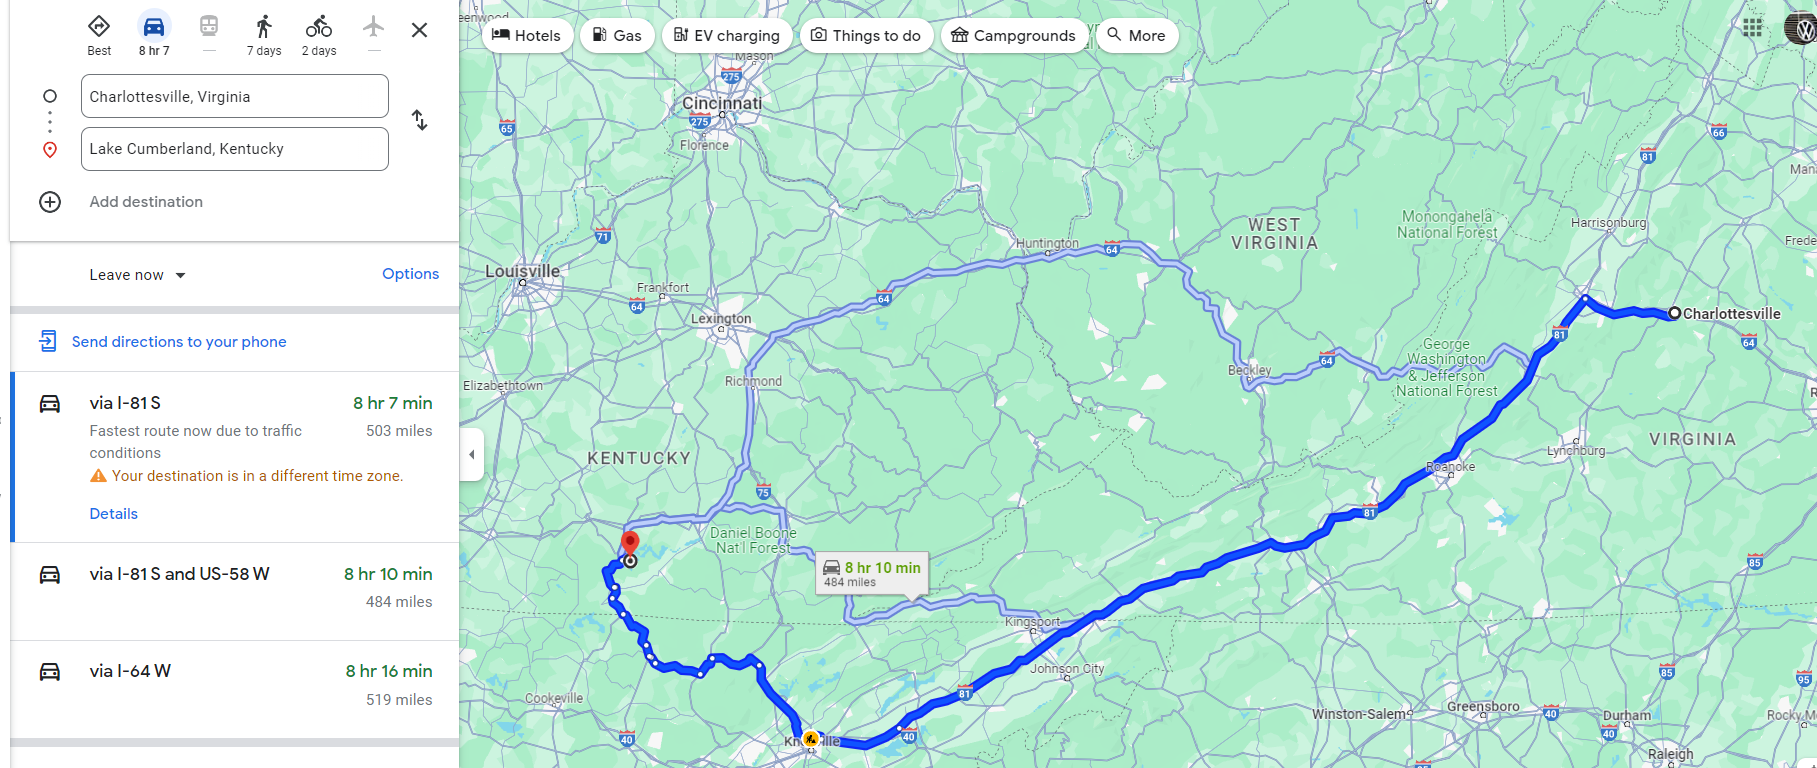Collapse the side panel arrow

click(x=472, y=454)
